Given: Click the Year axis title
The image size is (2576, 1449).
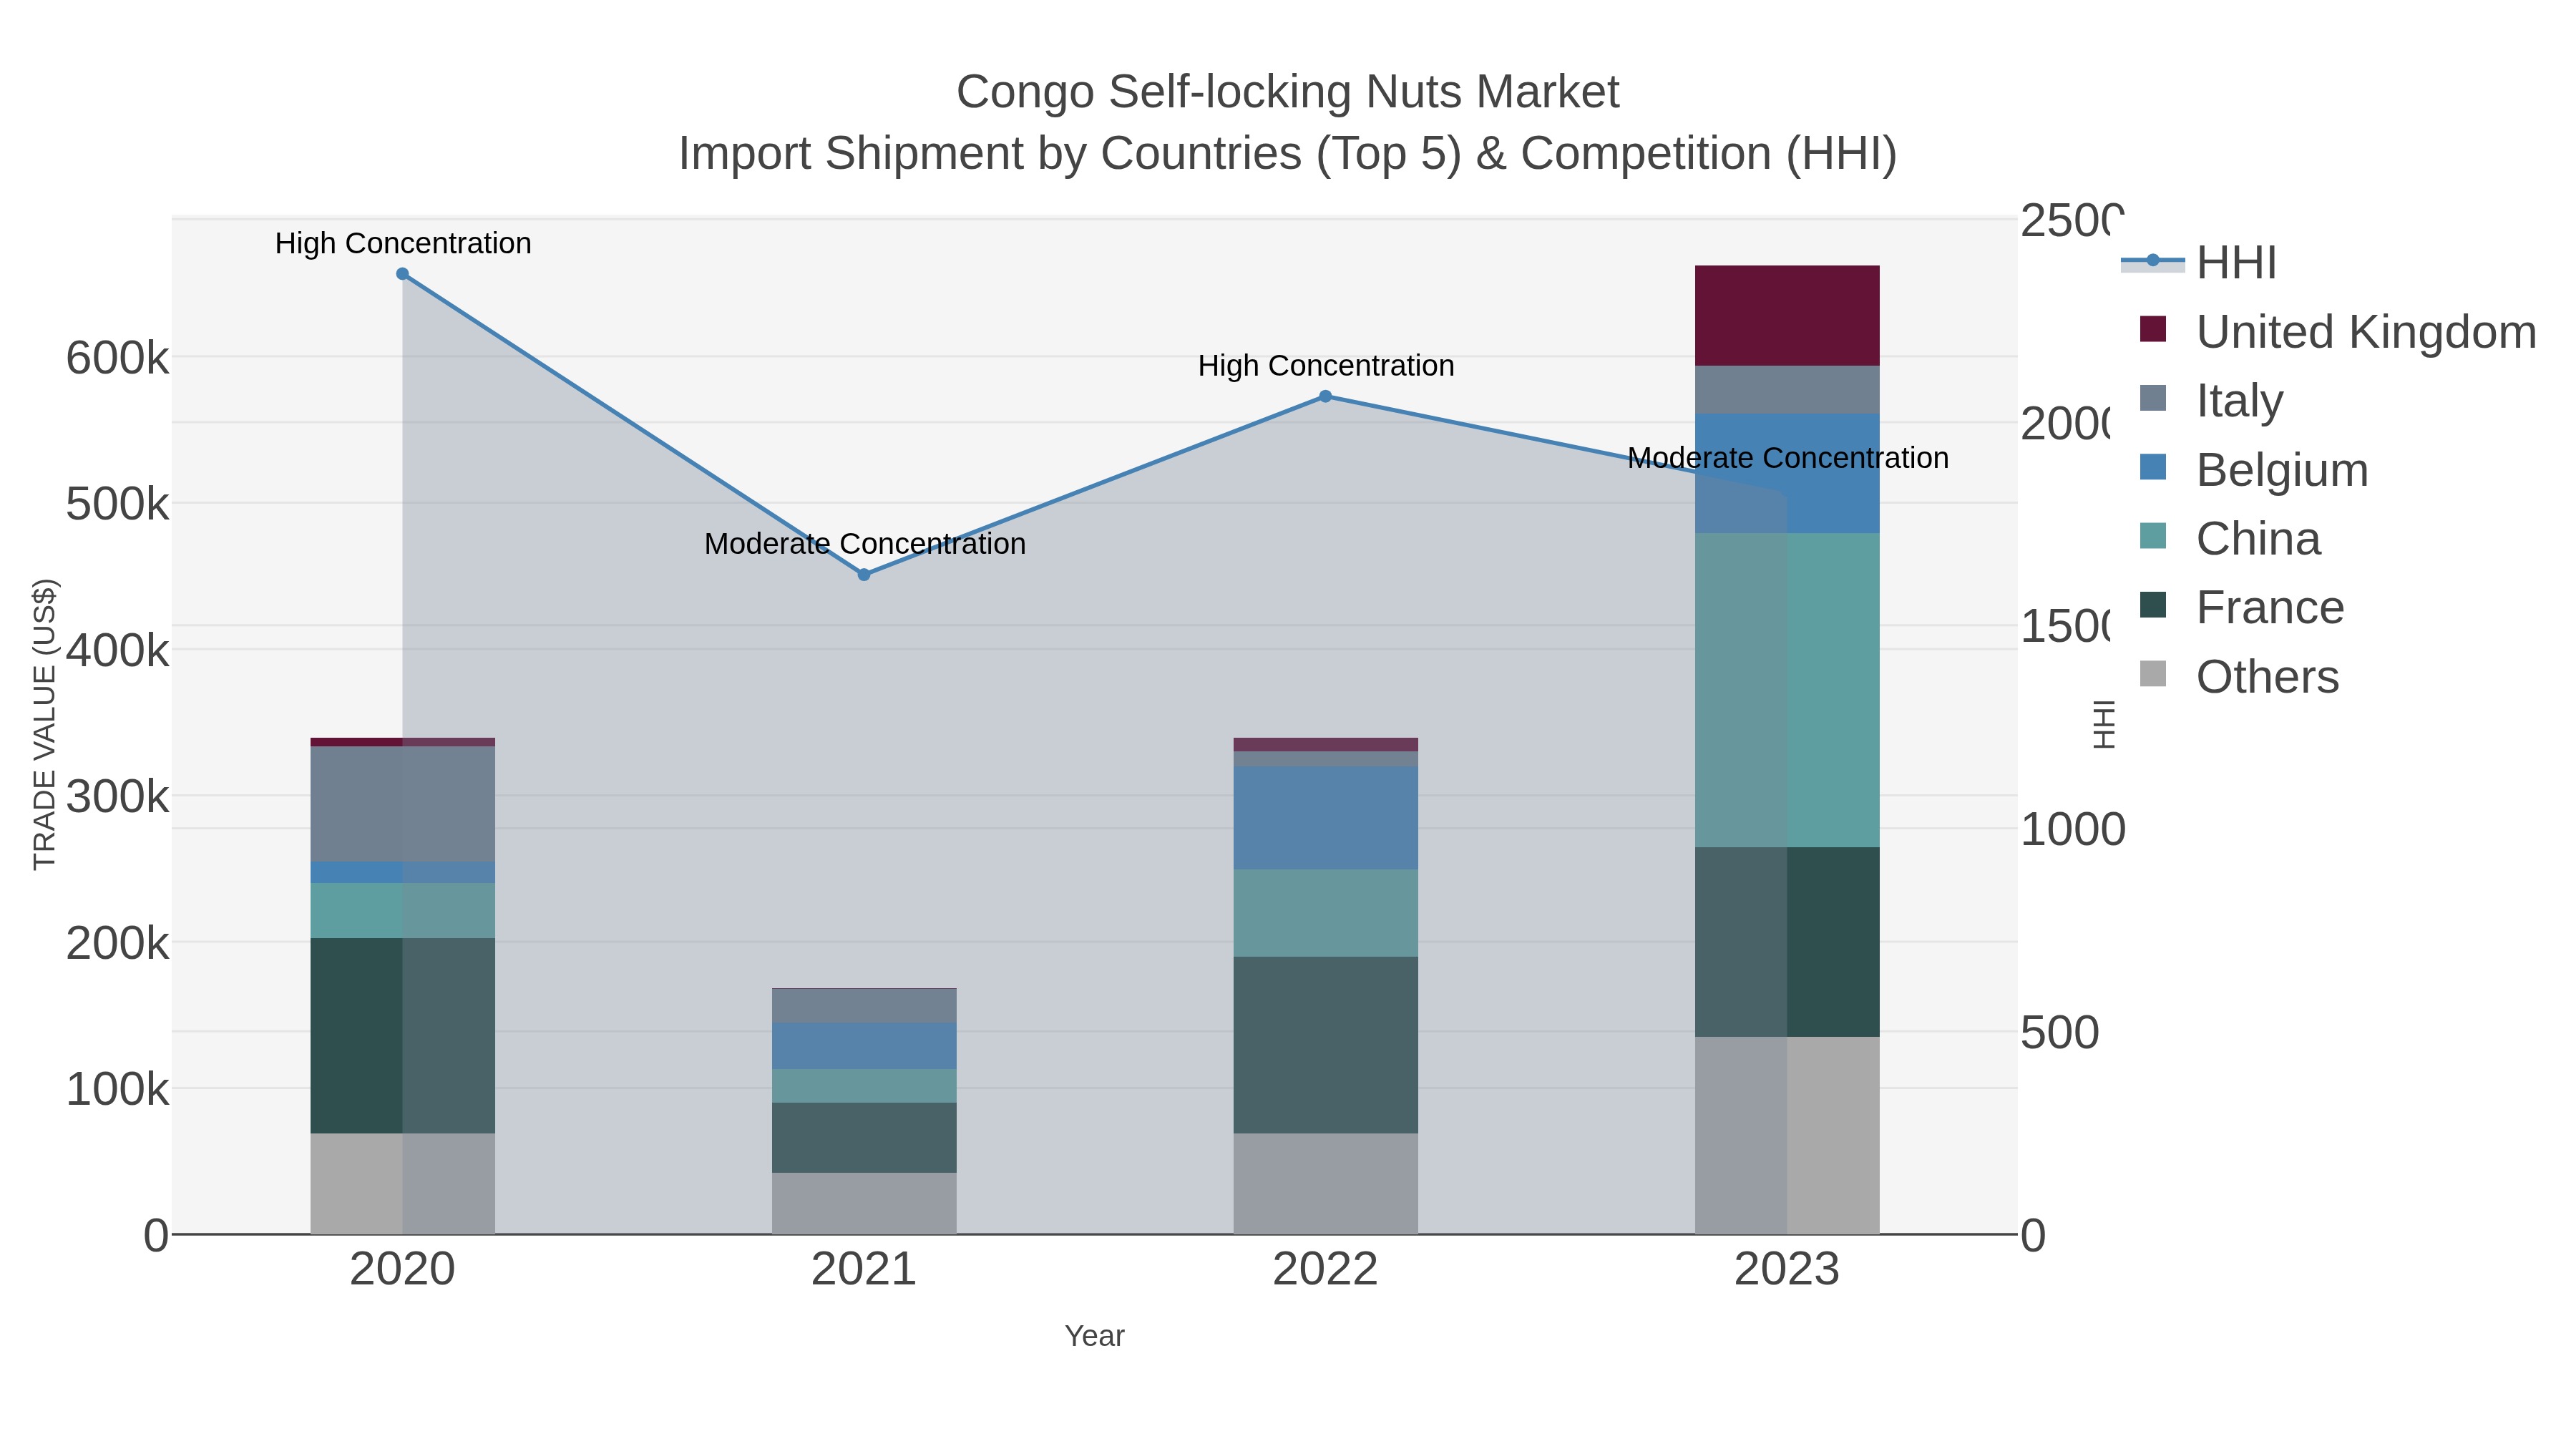Looking at the screenshot, I should click(1095, 1336).
